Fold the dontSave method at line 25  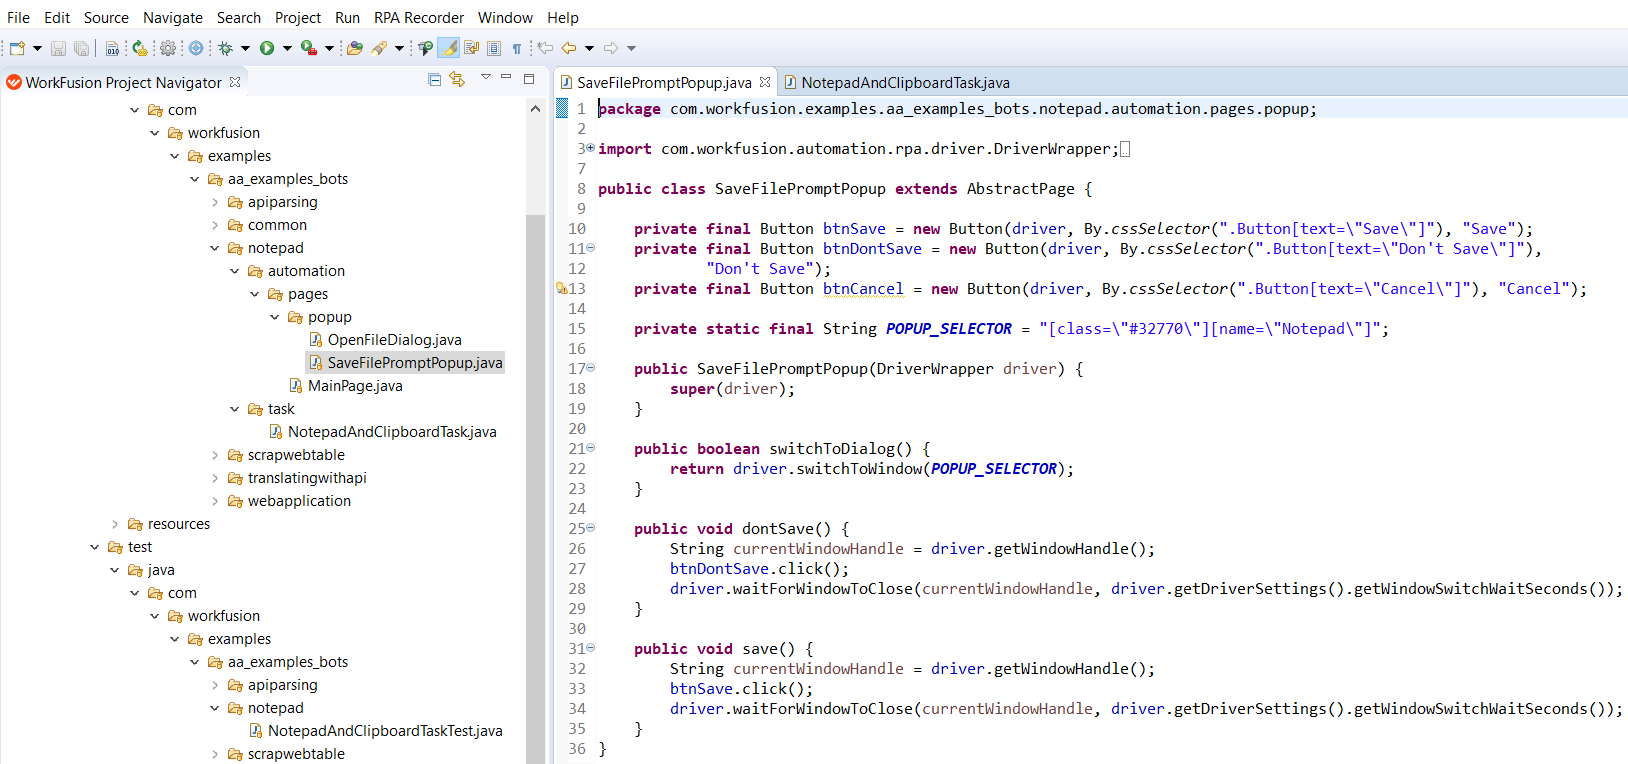click(x=590, y=528)
